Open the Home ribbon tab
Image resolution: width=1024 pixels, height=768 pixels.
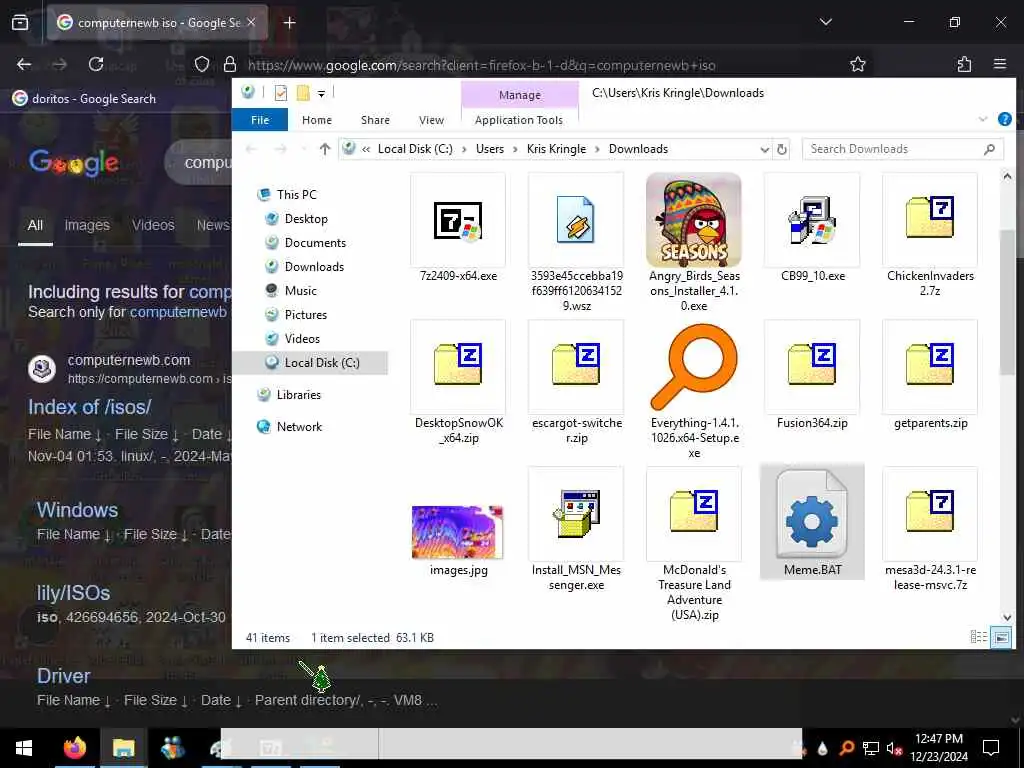coord(317,120)
